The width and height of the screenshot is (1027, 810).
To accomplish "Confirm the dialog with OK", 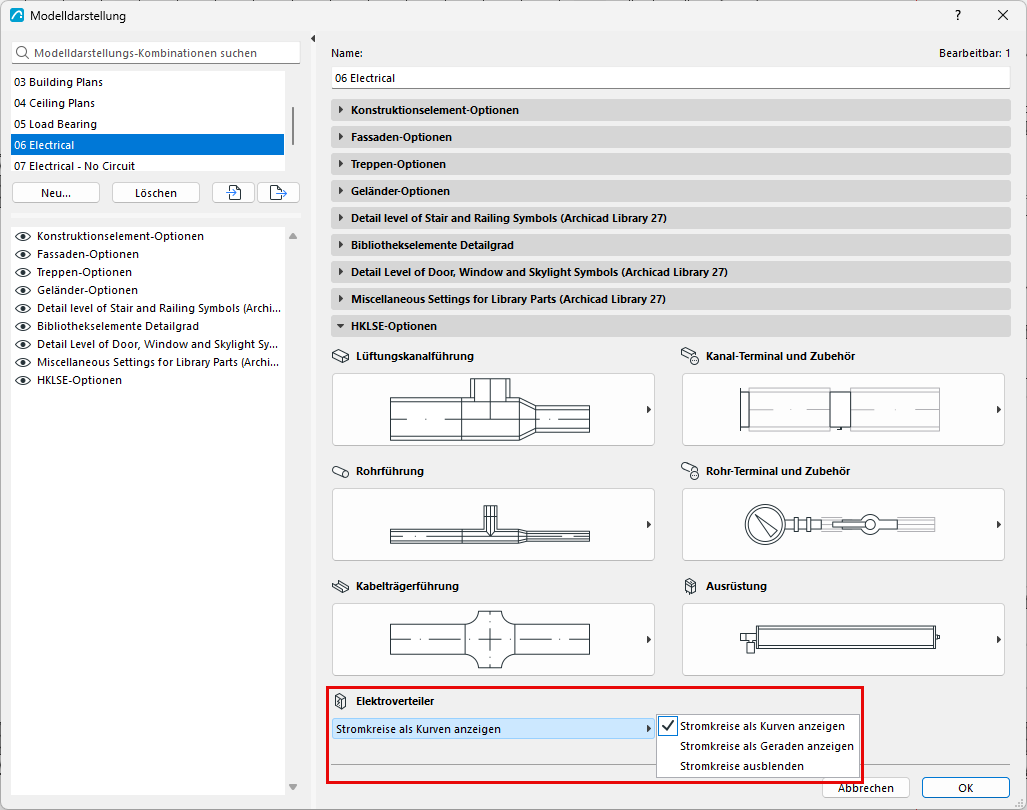I will pyautogui.click(x=965, y=788).
